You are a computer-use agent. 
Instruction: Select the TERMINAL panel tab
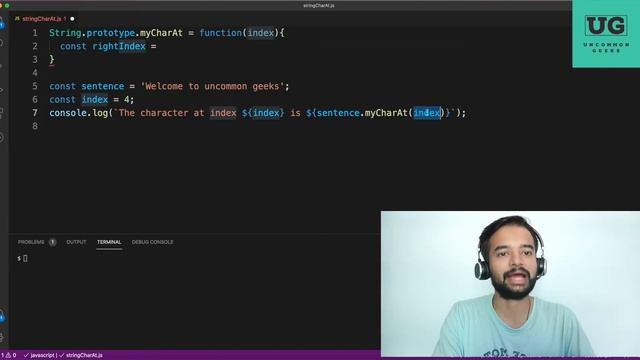(109, 242)
